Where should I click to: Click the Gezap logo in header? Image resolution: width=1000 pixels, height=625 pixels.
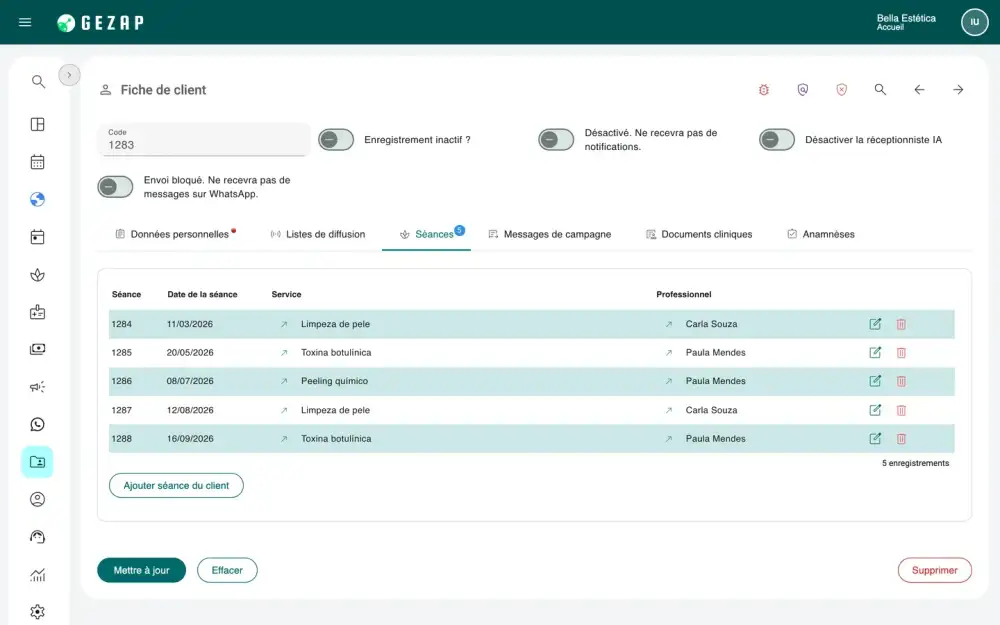click(x=100, y=23)
